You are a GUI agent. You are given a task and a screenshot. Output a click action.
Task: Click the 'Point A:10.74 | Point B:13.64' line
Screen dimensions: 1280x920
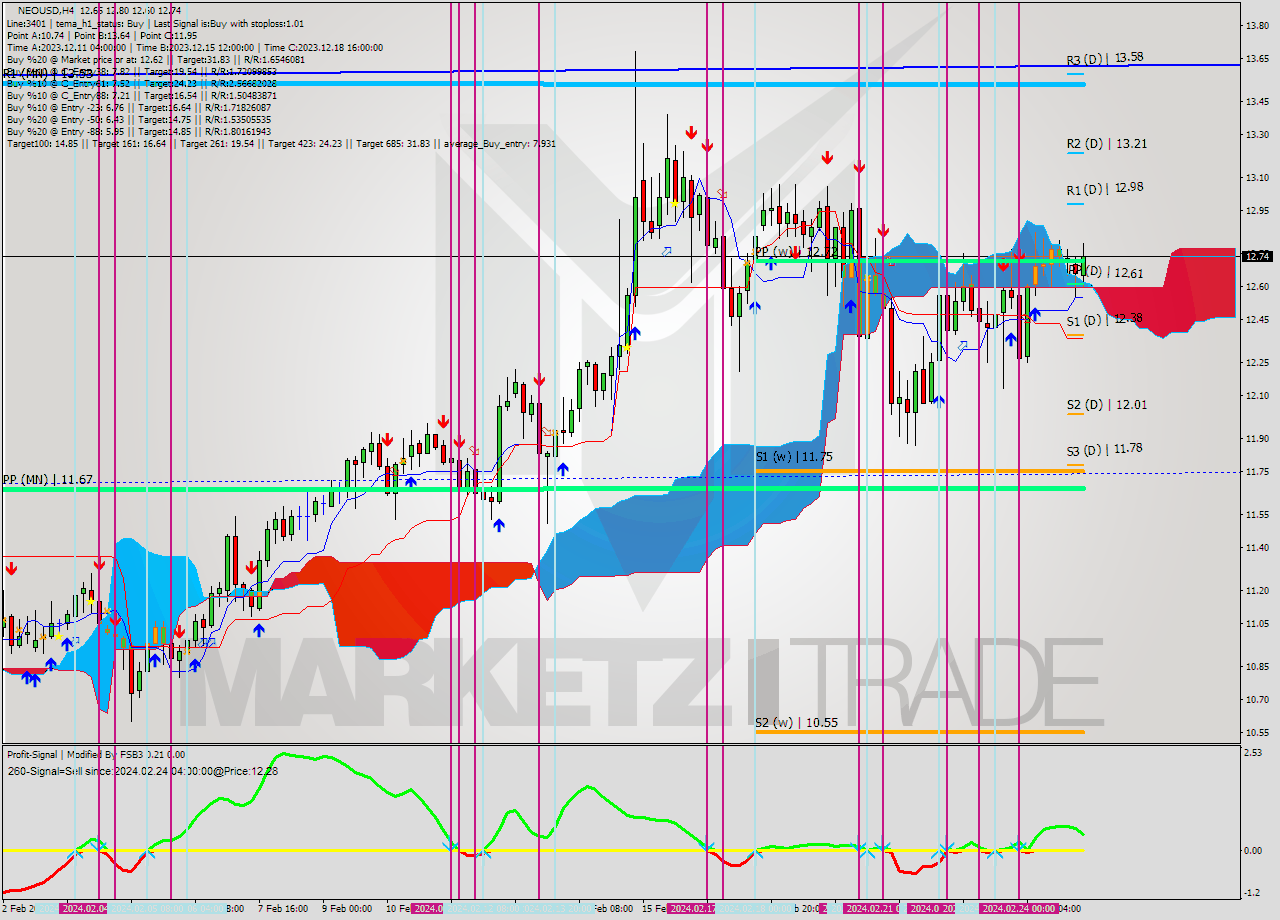click(101, 35)
